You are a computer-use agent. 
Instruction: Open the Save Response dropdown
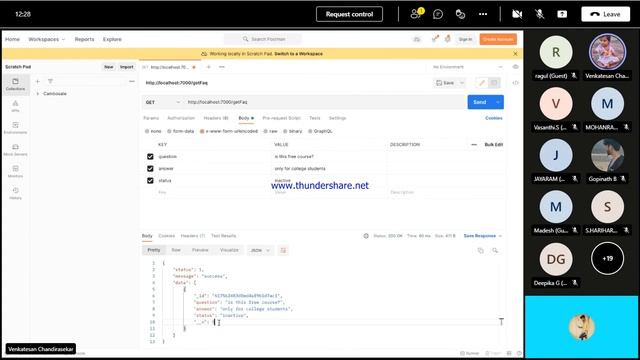point(482,236)
